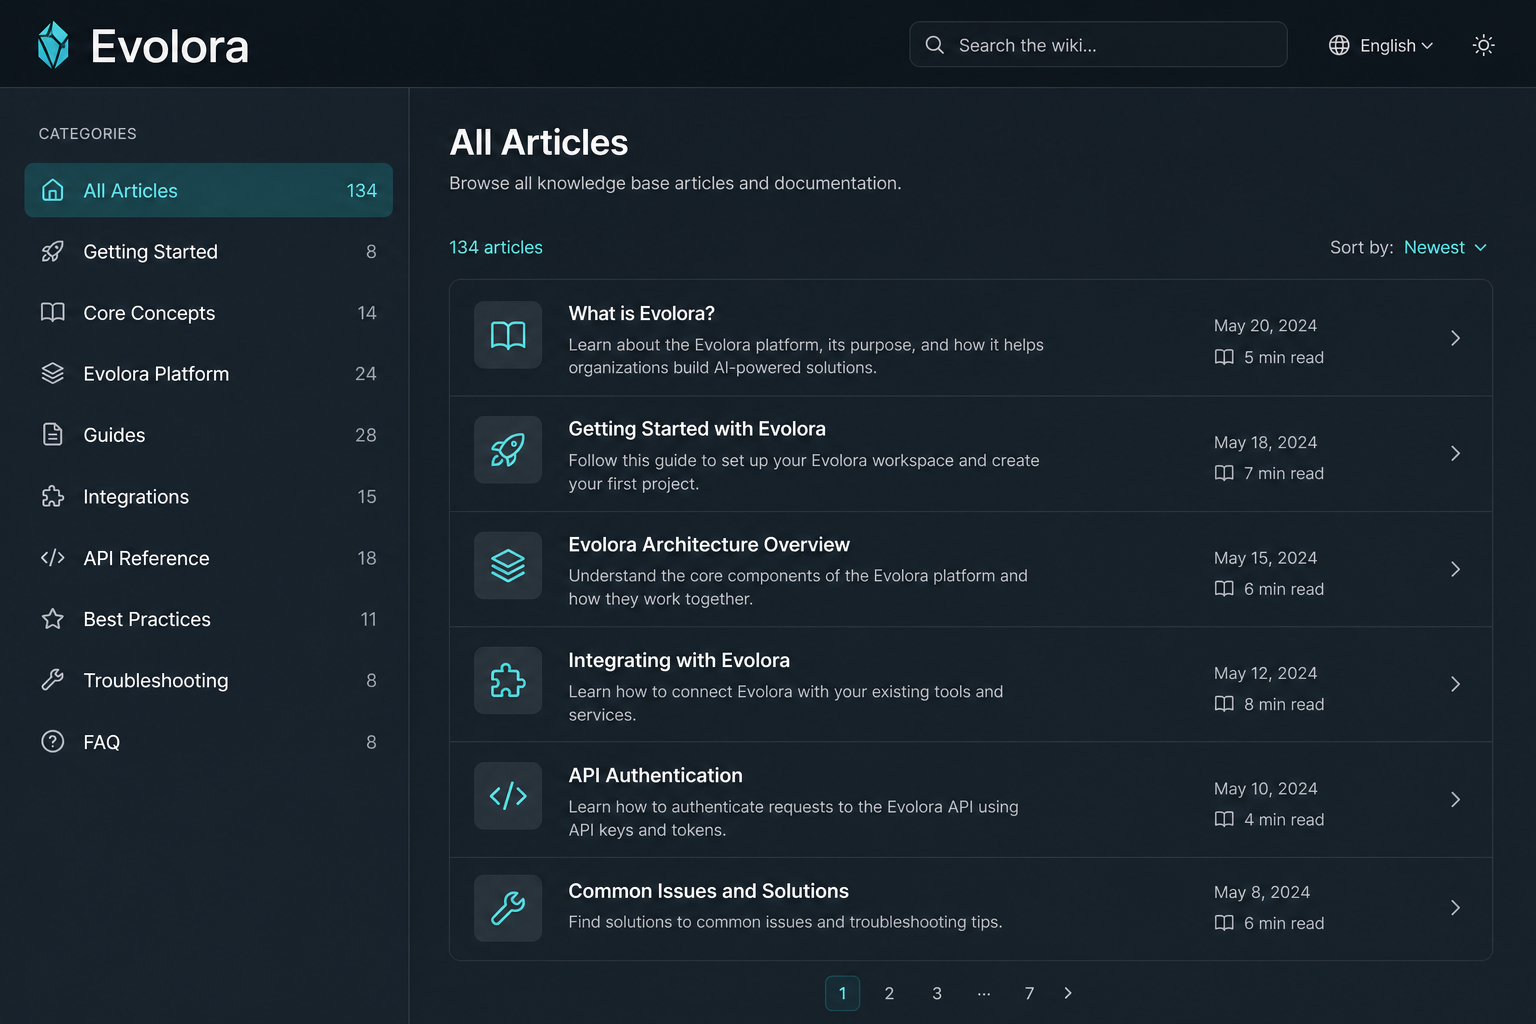Click code icon tile for API Authentication
The height and width of the screenshot is (1024, 1536).
point(508,796)
